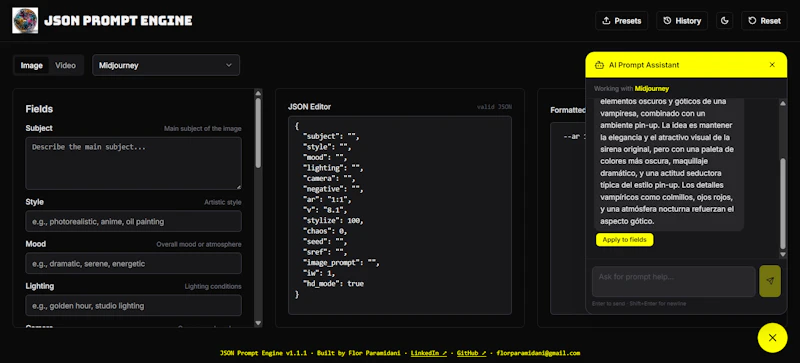Open the GitHub link in the footer
800x363 pixels.
(x=471, y=353)
